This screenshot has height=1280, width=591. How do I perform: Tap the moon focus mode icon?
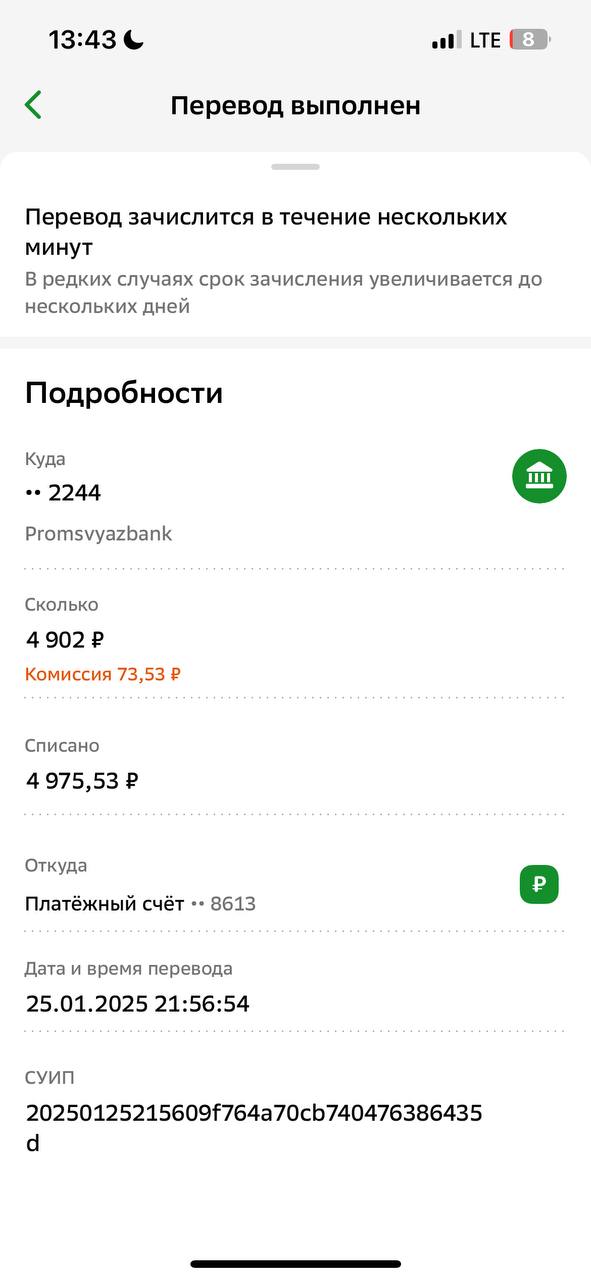(134, 40)
